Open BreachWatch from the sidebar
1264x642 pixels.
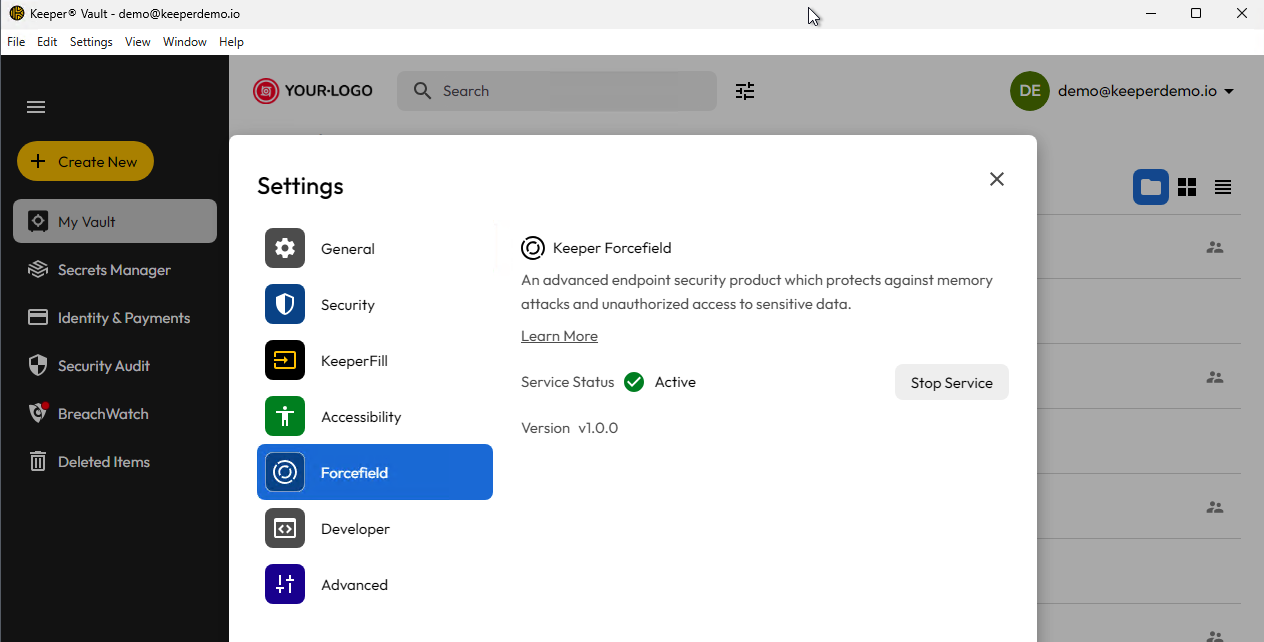(x=102, y=414)
